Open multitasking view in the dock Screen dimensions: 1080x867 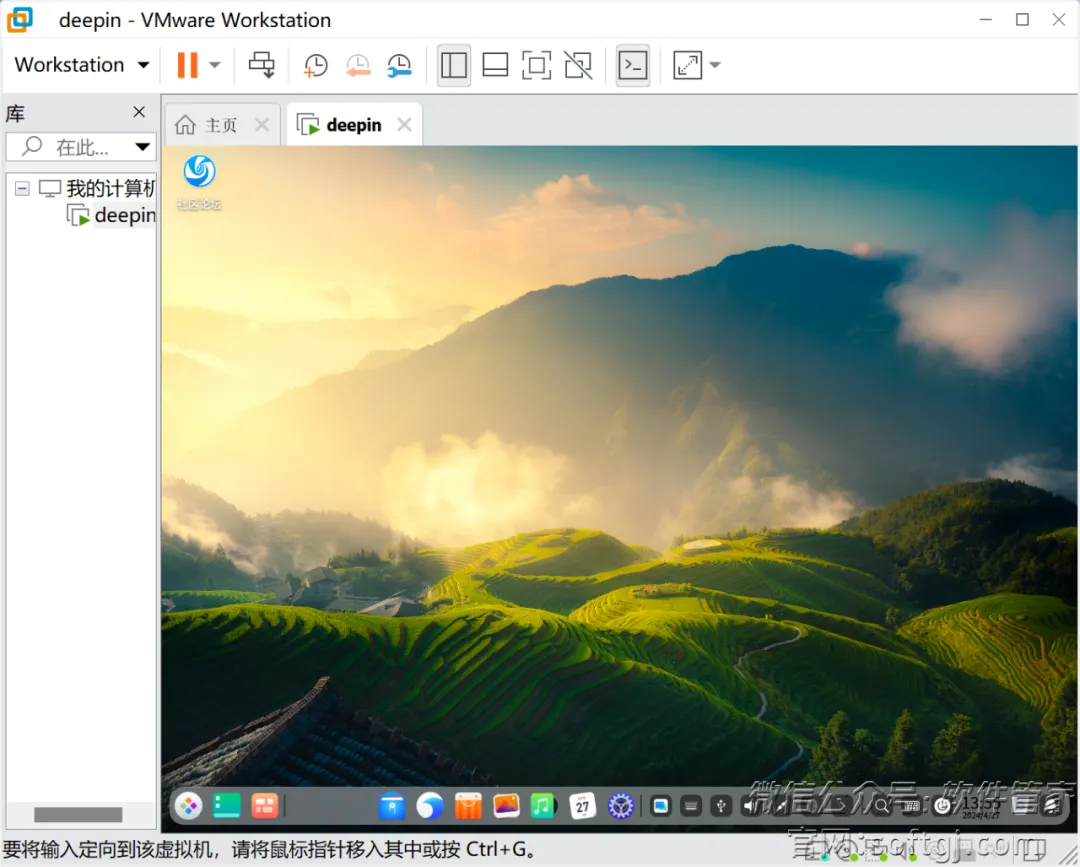pos(264,805)
